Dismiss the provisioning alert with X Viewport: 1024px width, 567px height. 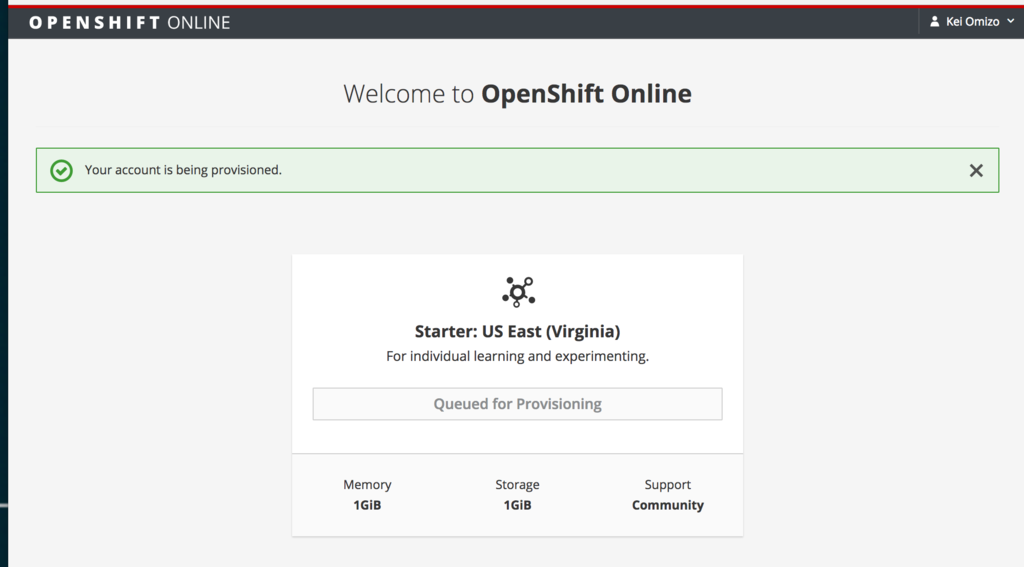click(x=976, y=170)
